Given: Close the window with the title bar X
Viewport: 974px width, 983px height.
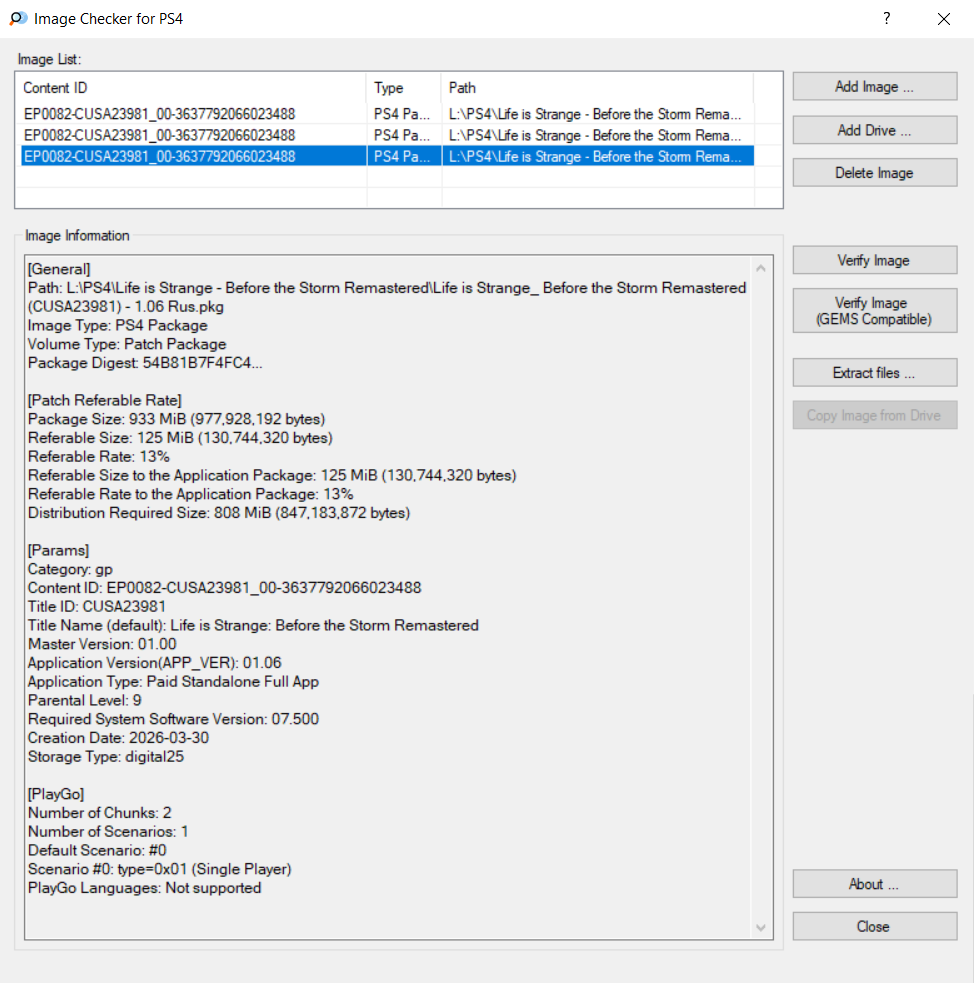Looking at the screenshot, I should click(943, 19).
